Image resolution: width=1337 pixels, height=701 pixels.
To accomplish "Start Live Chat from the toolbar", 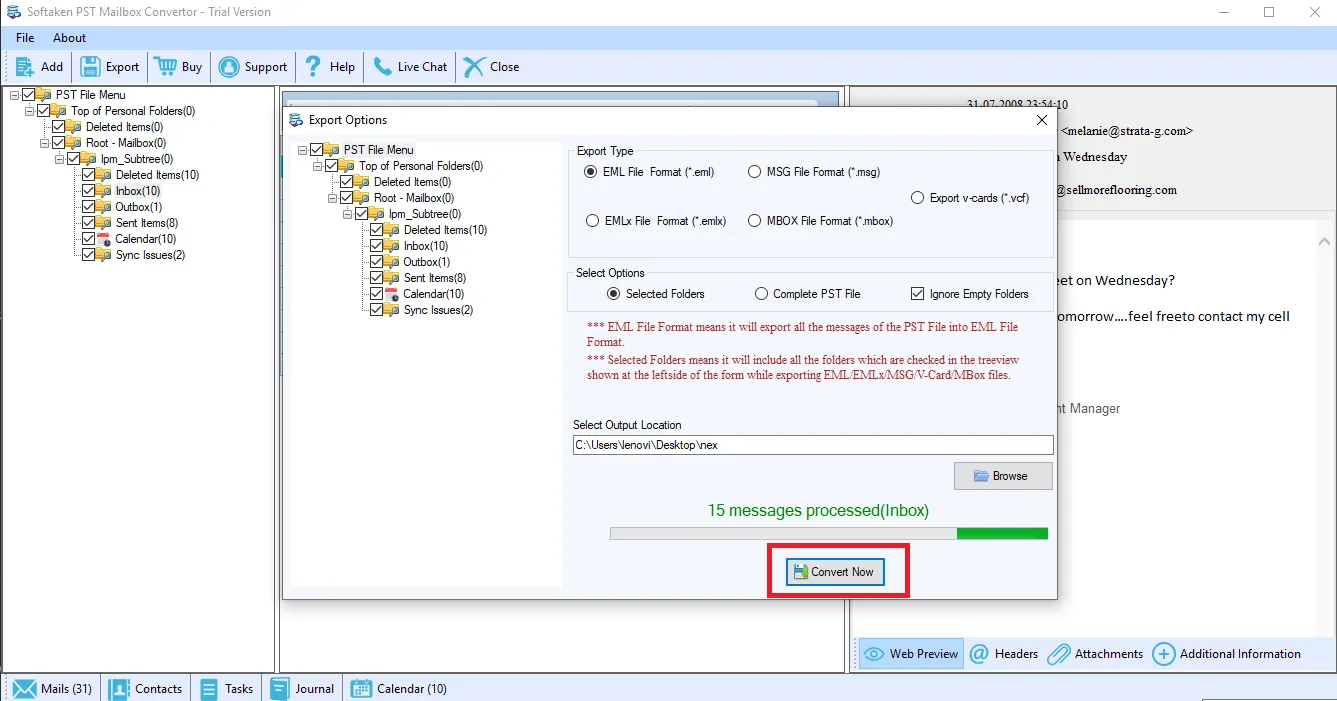I will (x=410, y=67).
